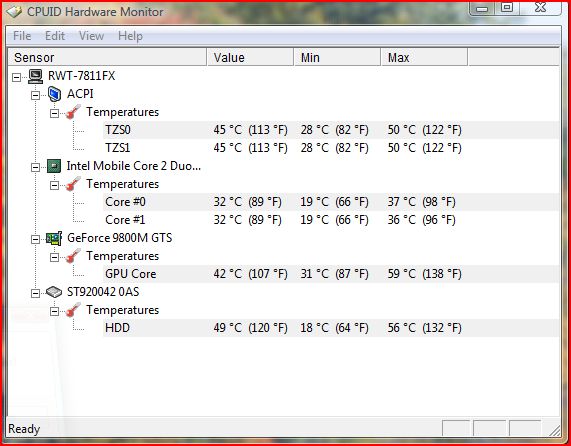Click the thermometer icon under ACPI
Image resolution: width=571 pixels, height=446 pixels.
[73, 112]
